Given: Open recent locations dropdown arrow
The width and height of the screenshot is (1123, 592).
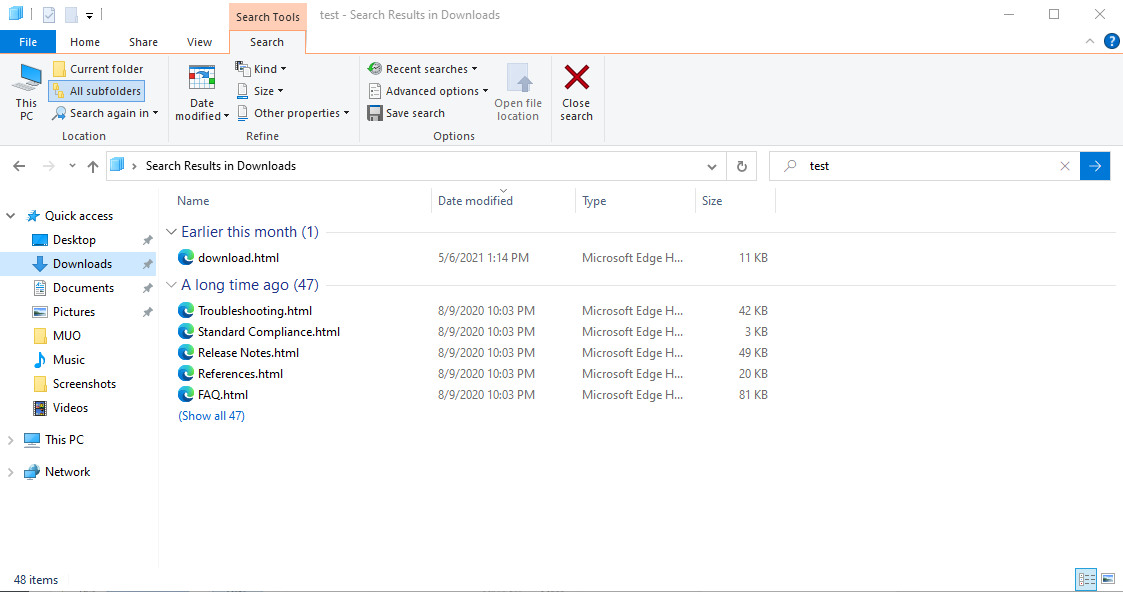Looking at the screenshot, I should click(72, 166).
